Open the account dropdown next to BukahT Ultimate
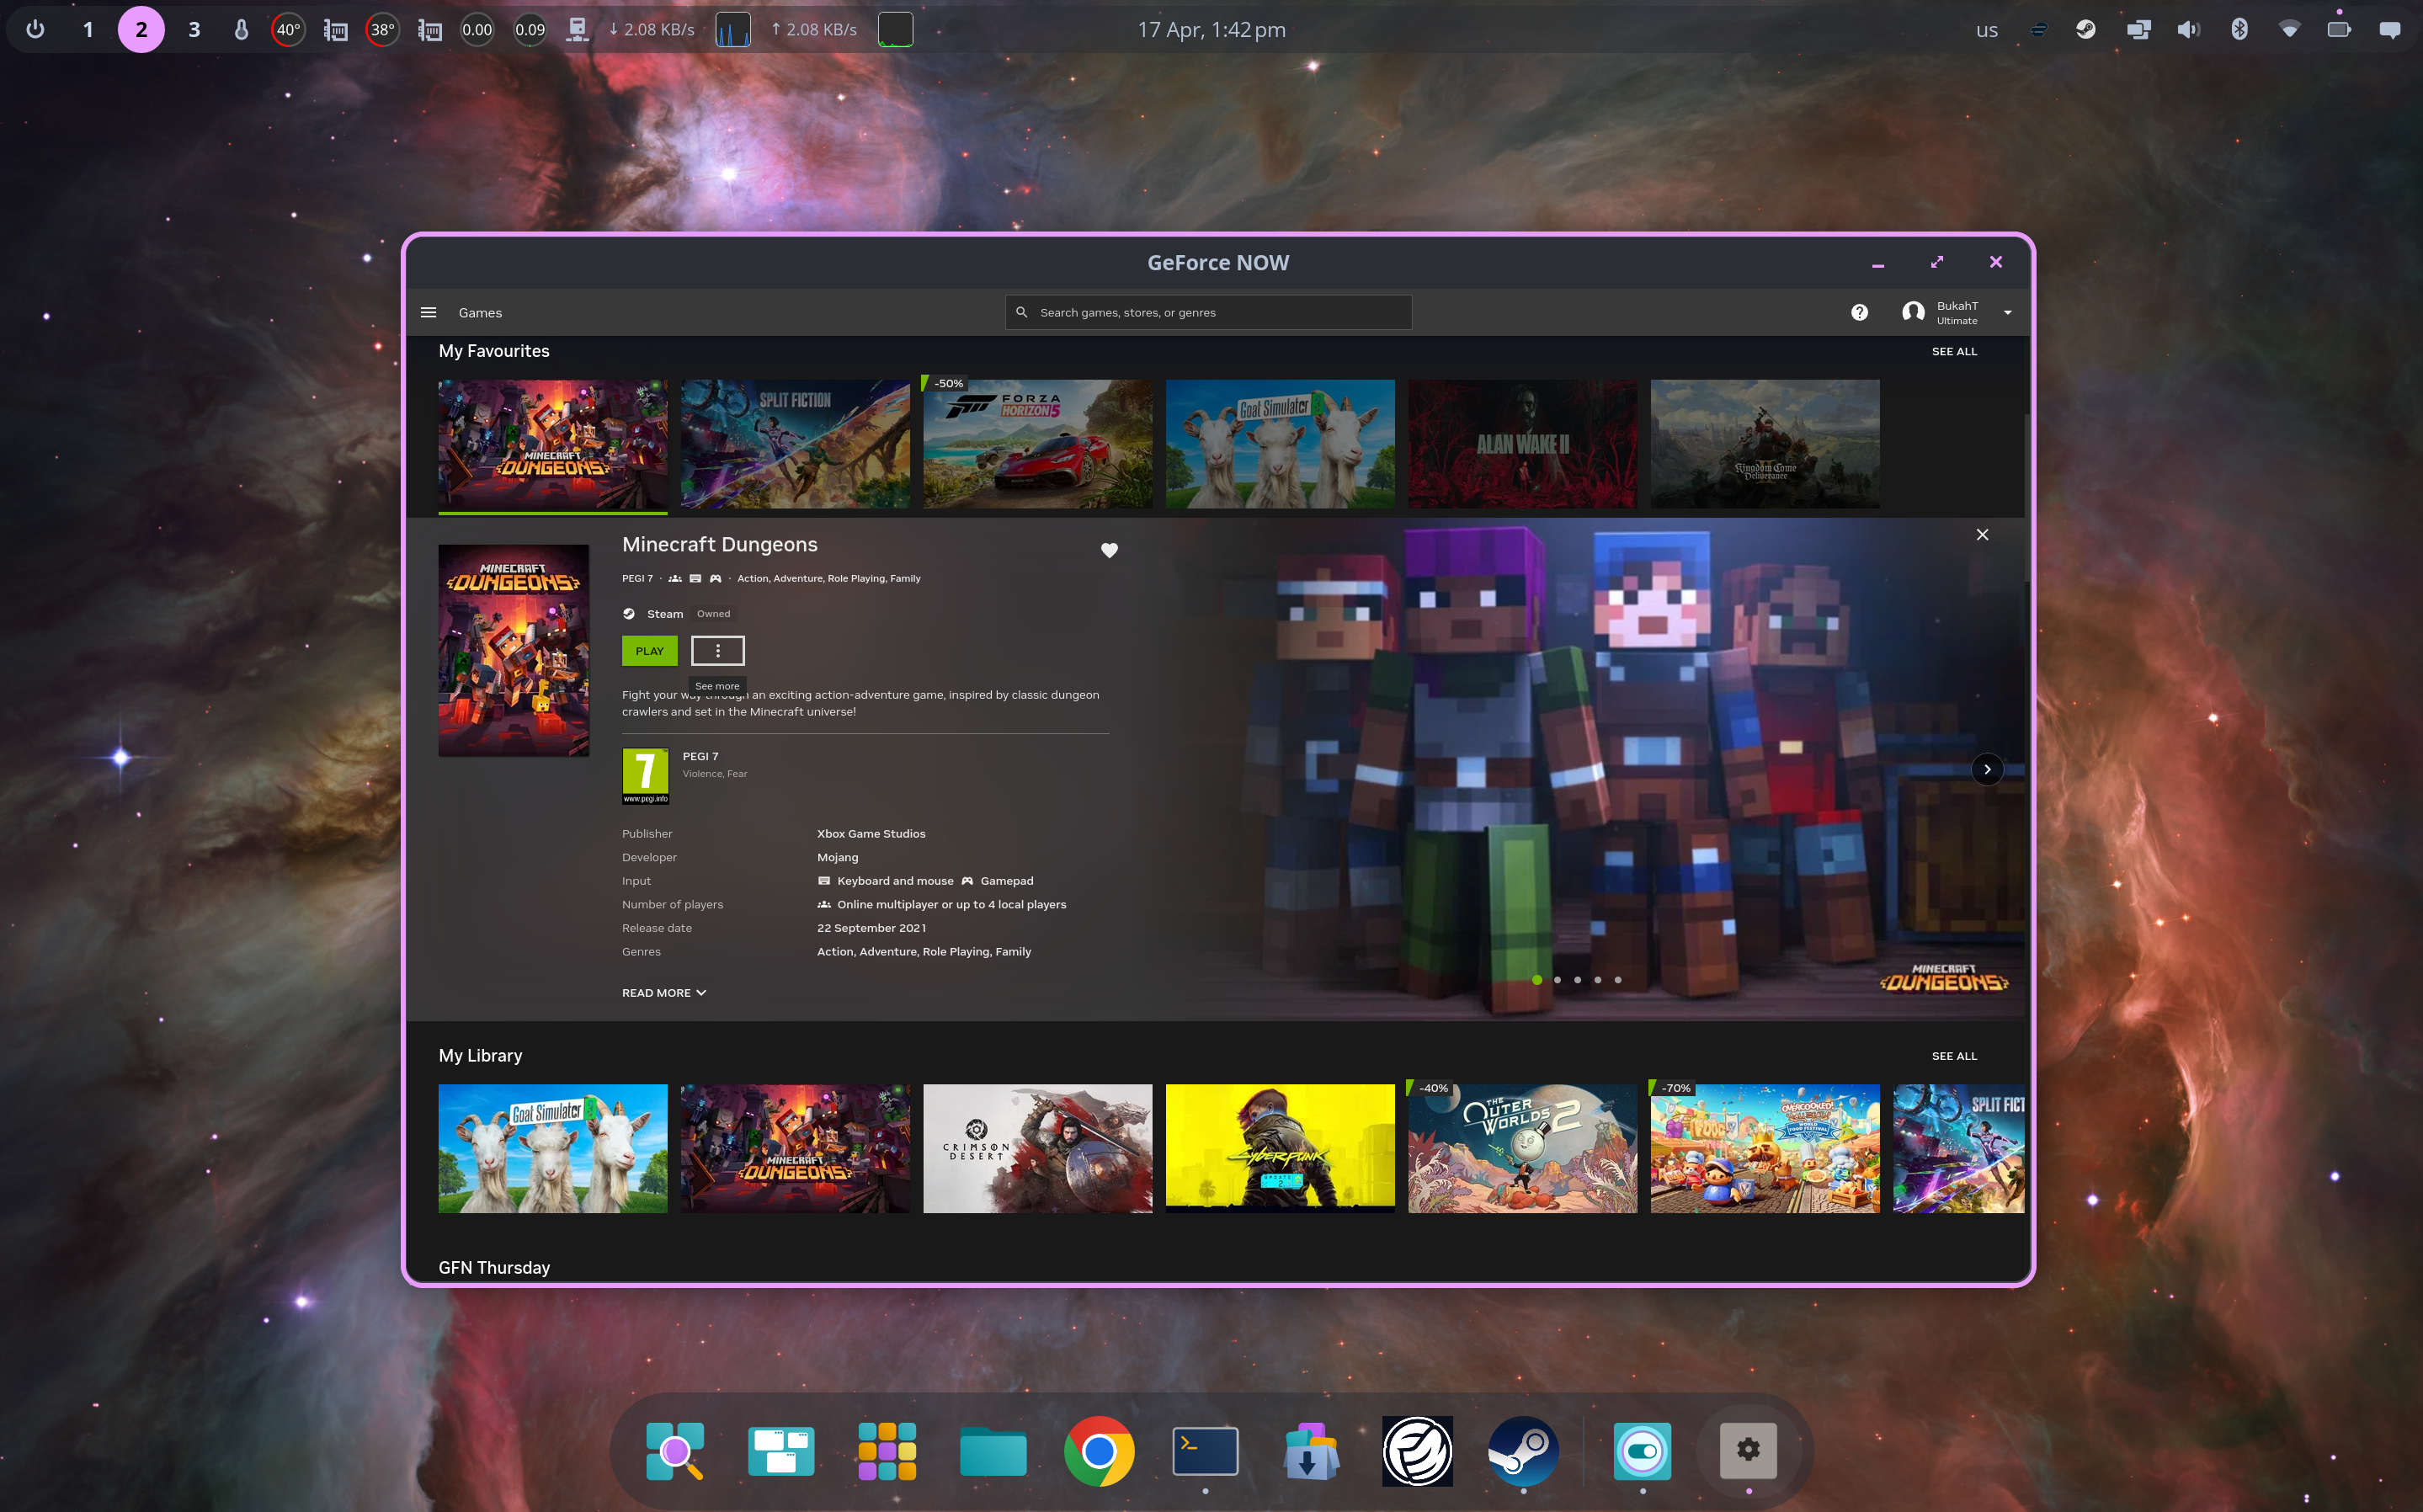 pos(2008,311)
